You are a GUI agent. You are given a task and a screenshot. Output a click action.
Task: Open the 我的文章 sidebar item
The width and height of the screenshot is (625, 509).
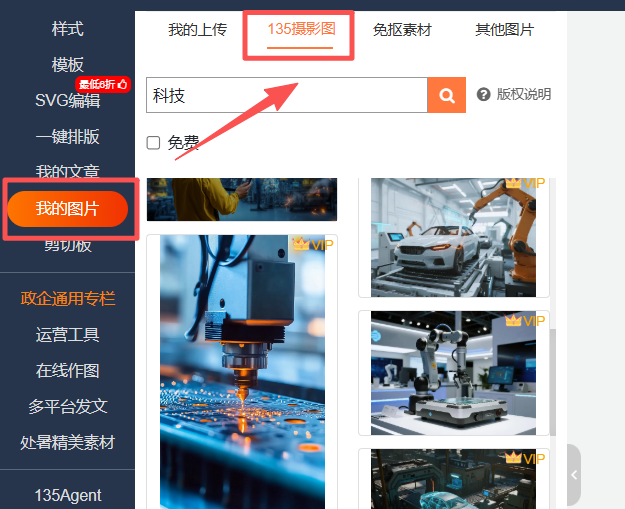click(67, 171)
